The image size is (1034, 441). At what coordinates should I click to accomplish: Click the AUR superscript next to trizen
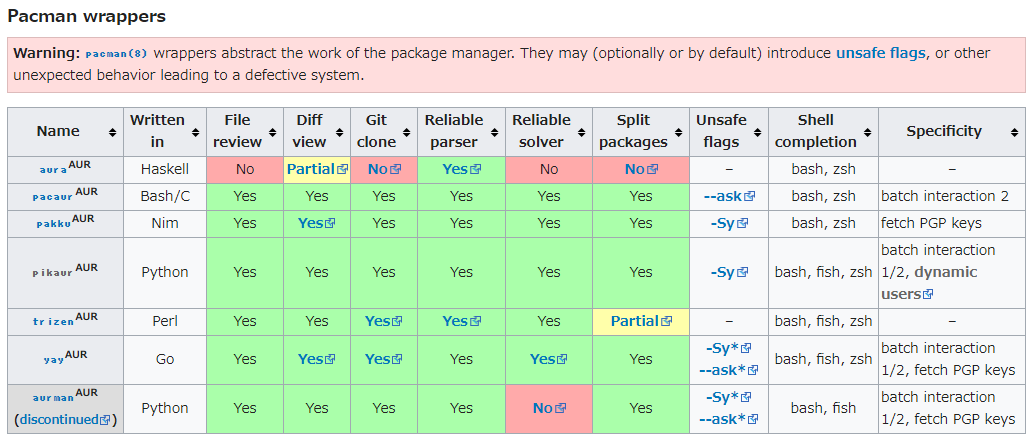pos(86,317)
